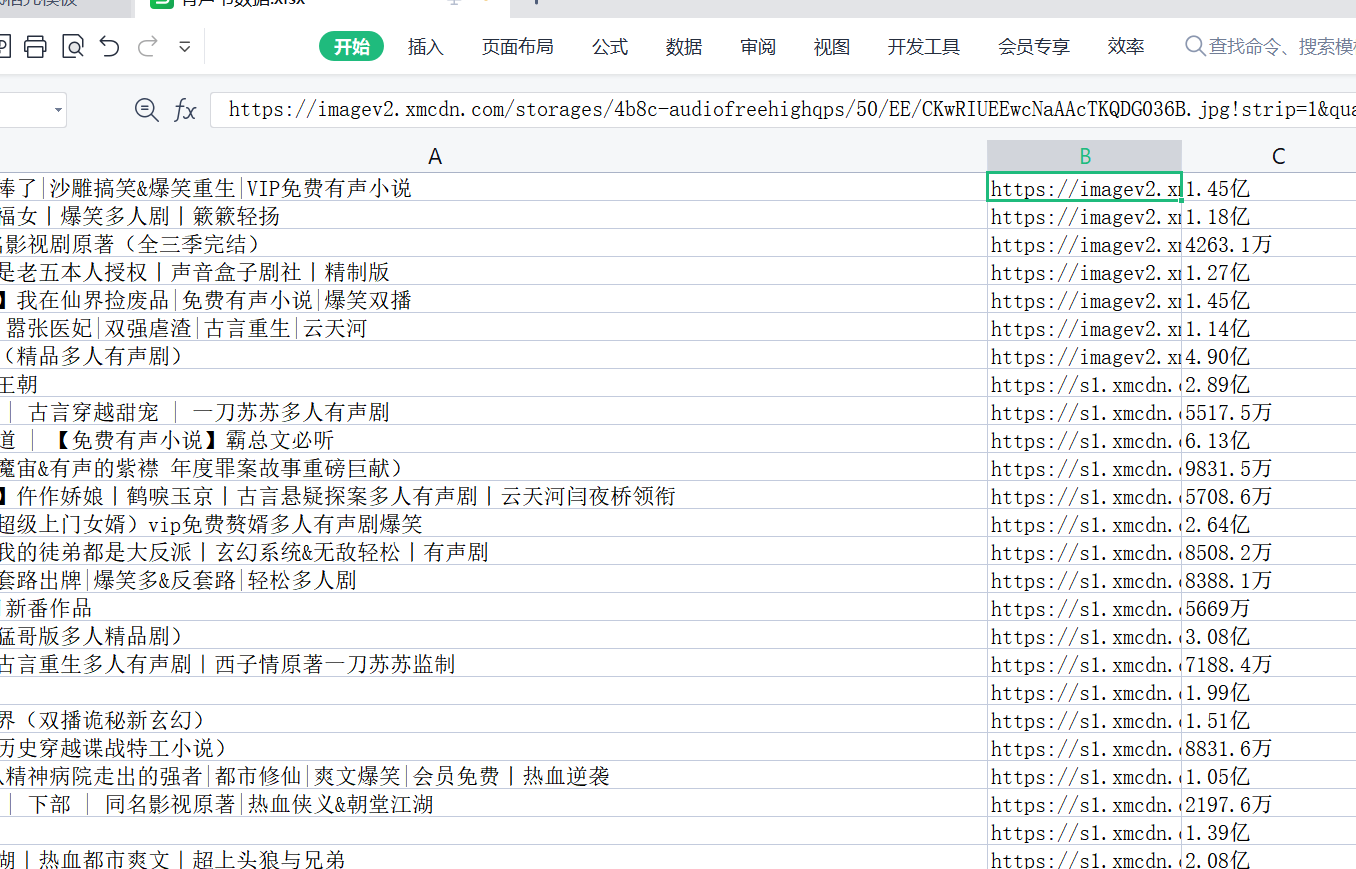Open Insert Function (fx) dialog
Image resolution: width=1356 pixels, height=869 pixels.
pos(185,110)
